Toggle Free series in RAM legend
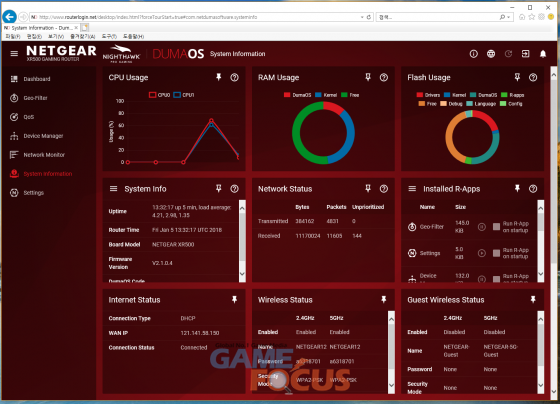560x404 pixels. coord(350,95)
